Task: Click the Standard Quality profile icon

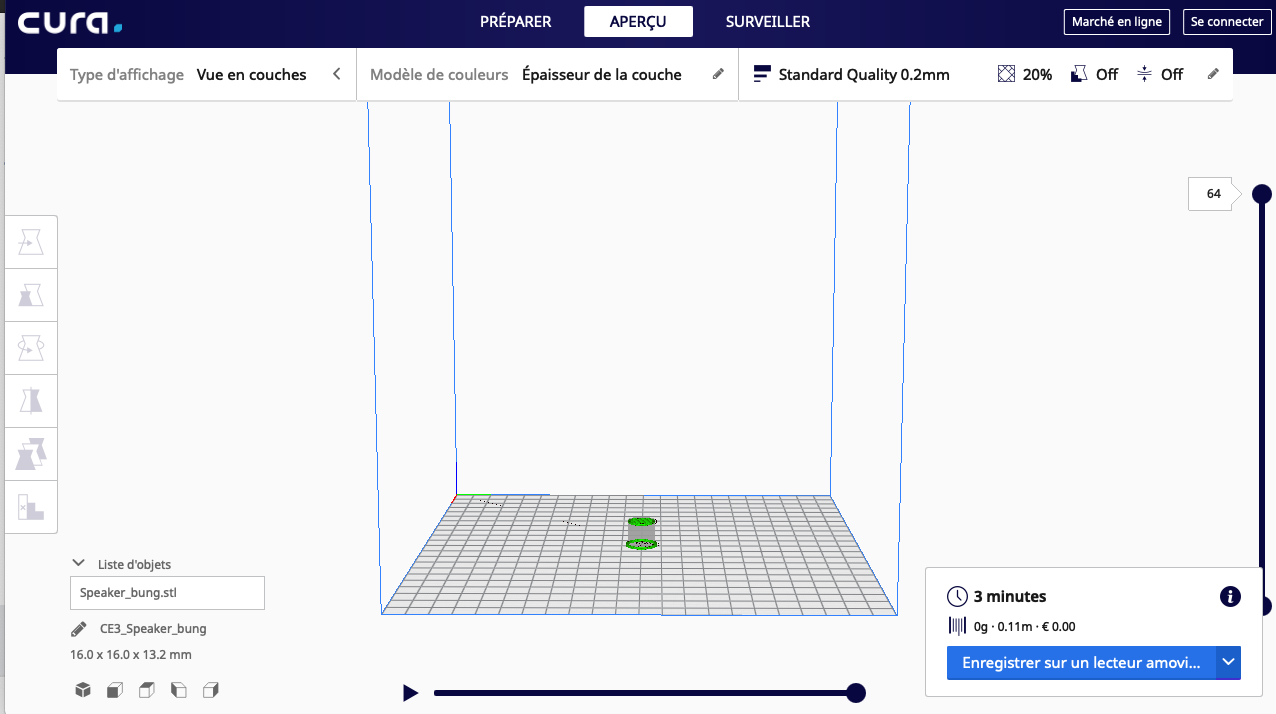Action: [763, 74]
